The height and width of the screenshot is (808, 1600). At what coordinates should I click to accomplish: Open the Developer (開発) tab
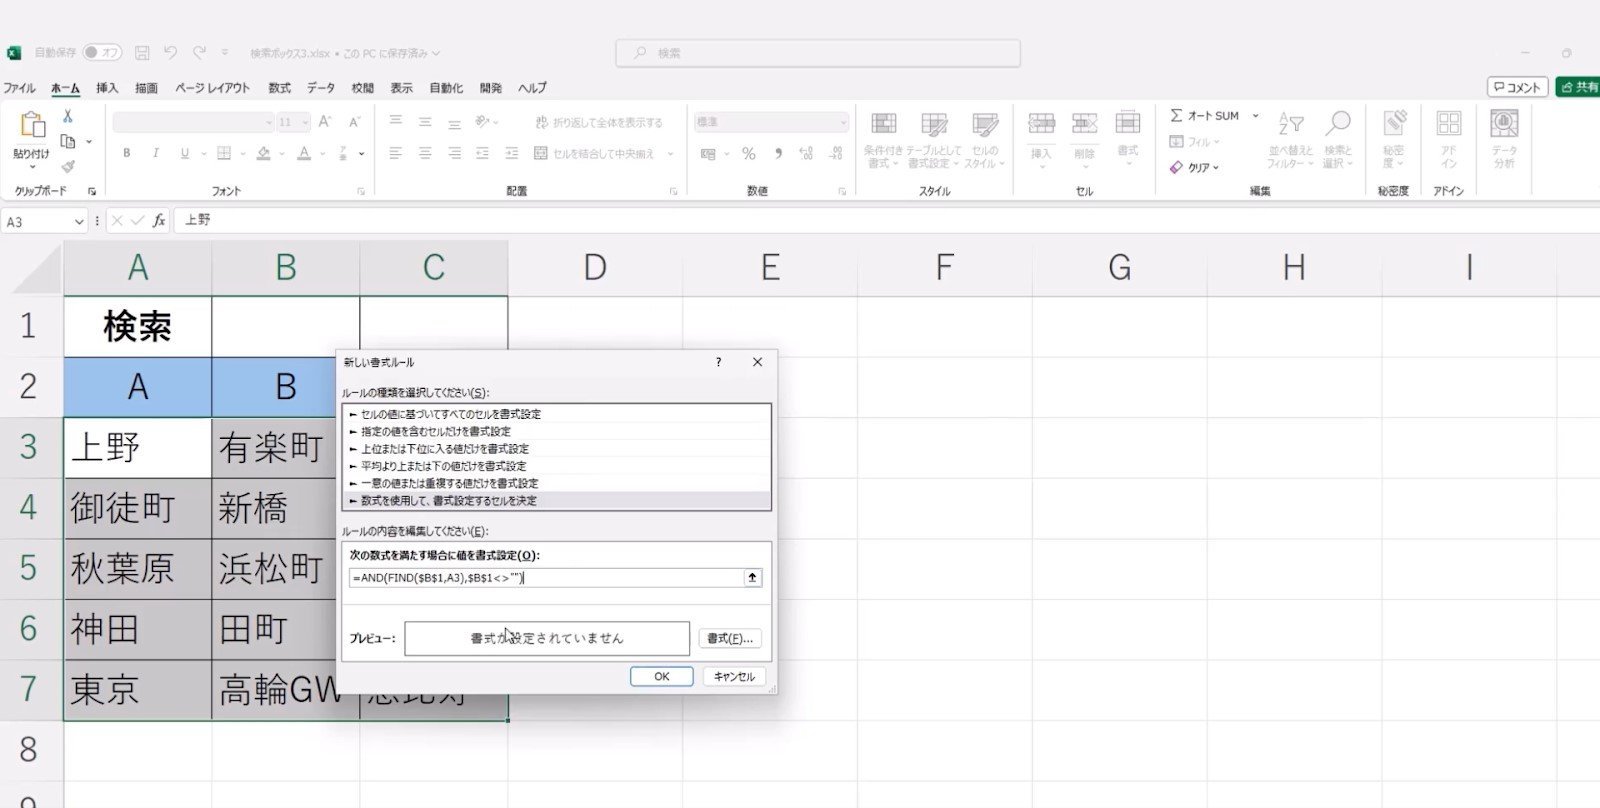[x=490, y=88]
